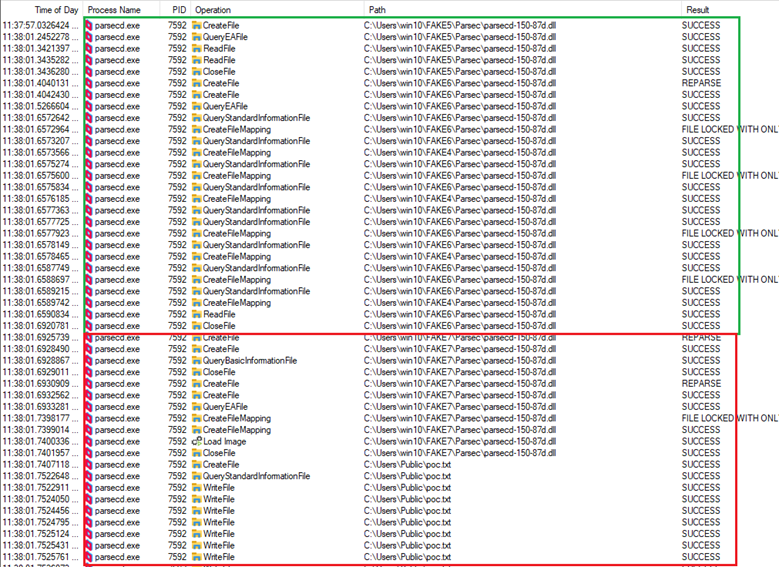Viewport: 779px width, 567px height.
Task: Click file icon of the 11:38:01.3436280 CloseFile row
Action: (197, 71)
